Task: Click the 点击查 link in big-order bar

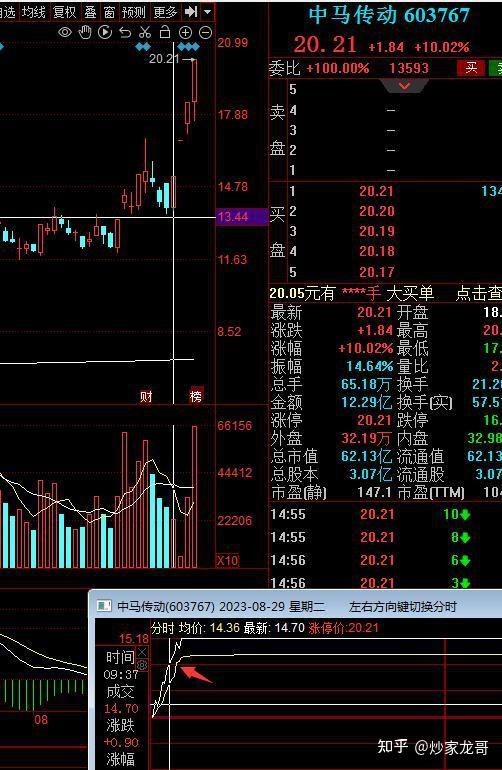Action: (478, 293)
